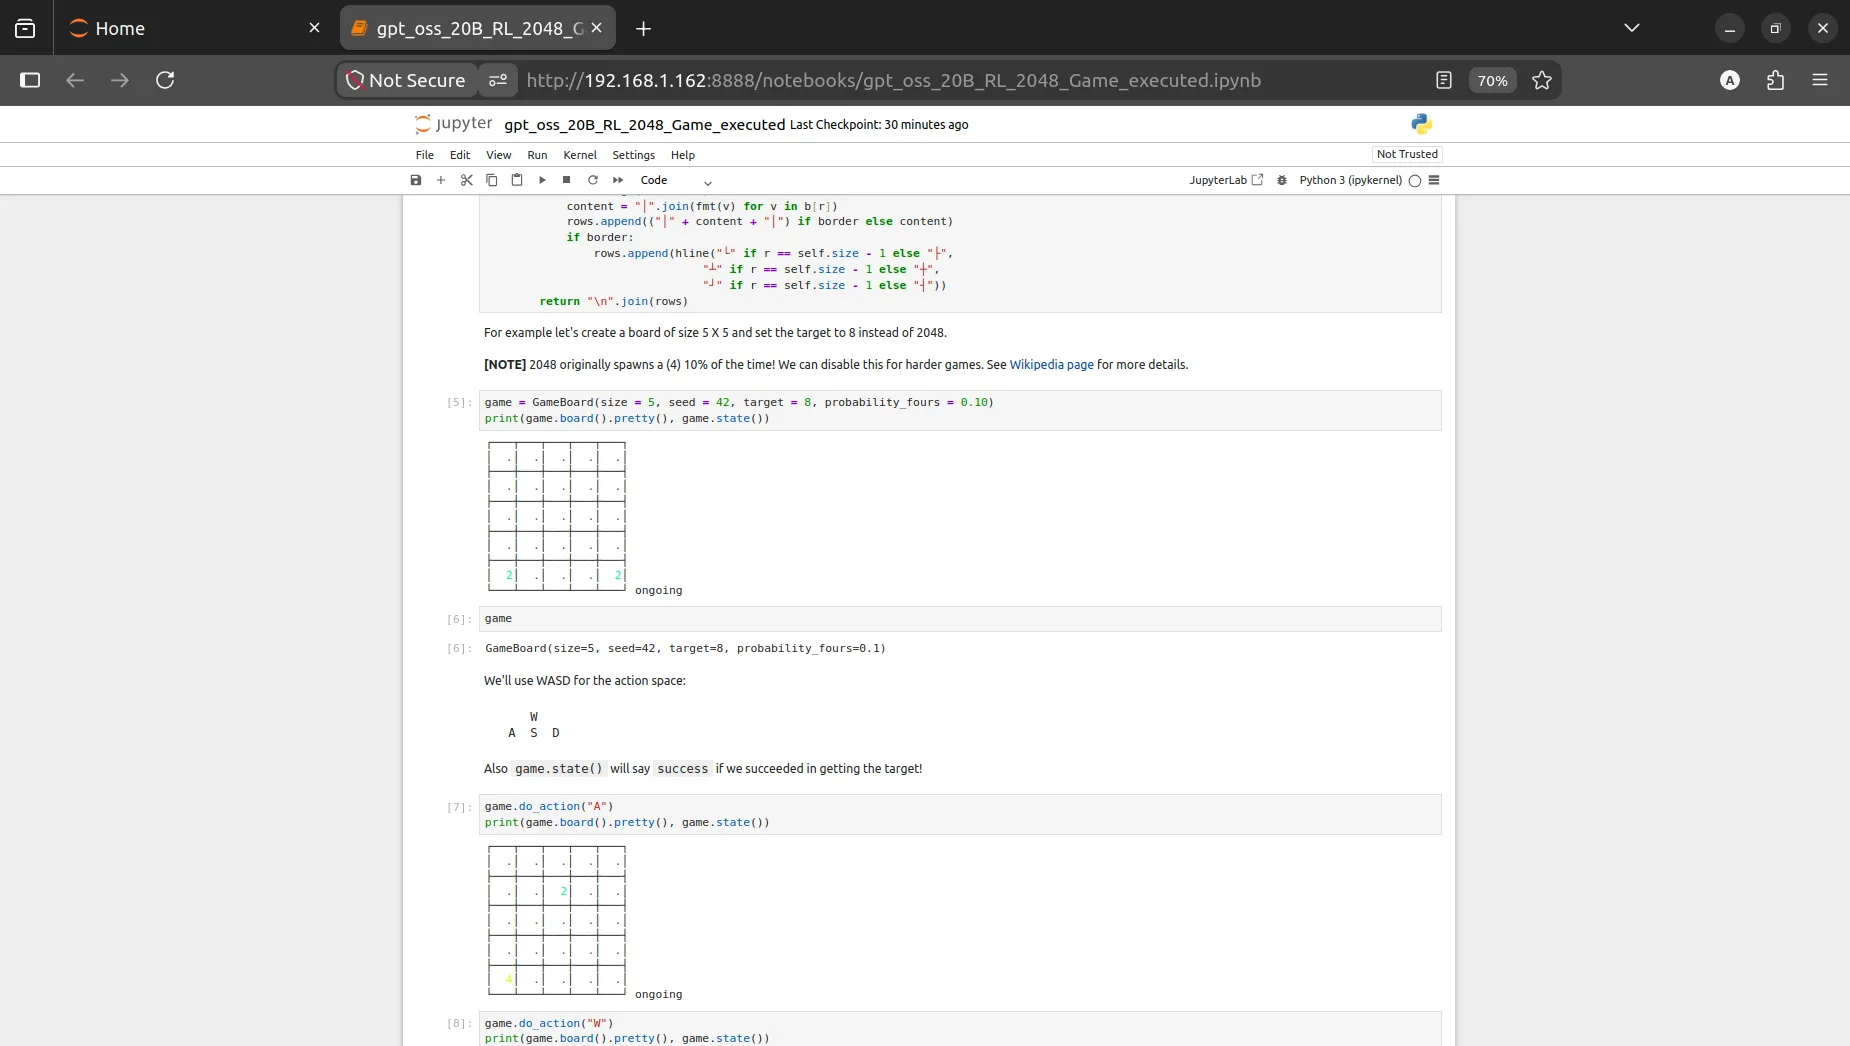Open the Run menu
Image resolution: width=1850 pixels, height=1046 pixels.
537,155
